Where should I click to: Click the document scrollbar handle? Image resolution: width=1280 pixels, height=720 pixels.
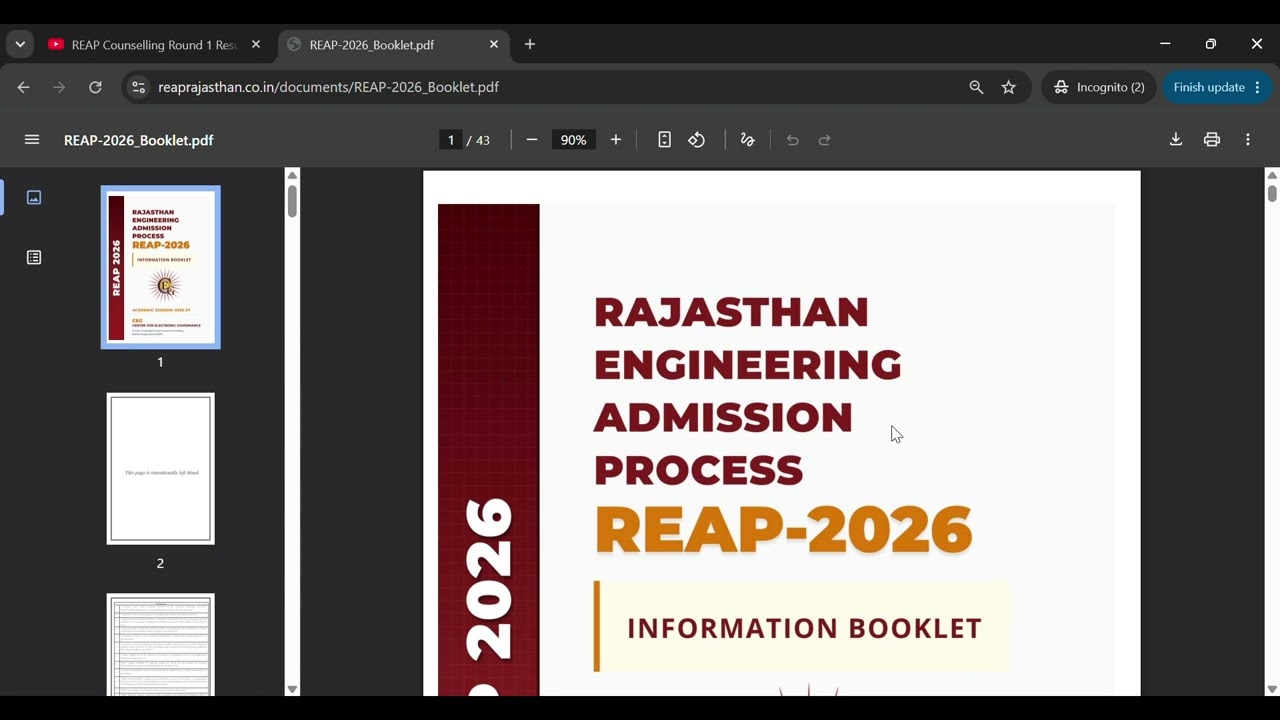(1272, 193)
